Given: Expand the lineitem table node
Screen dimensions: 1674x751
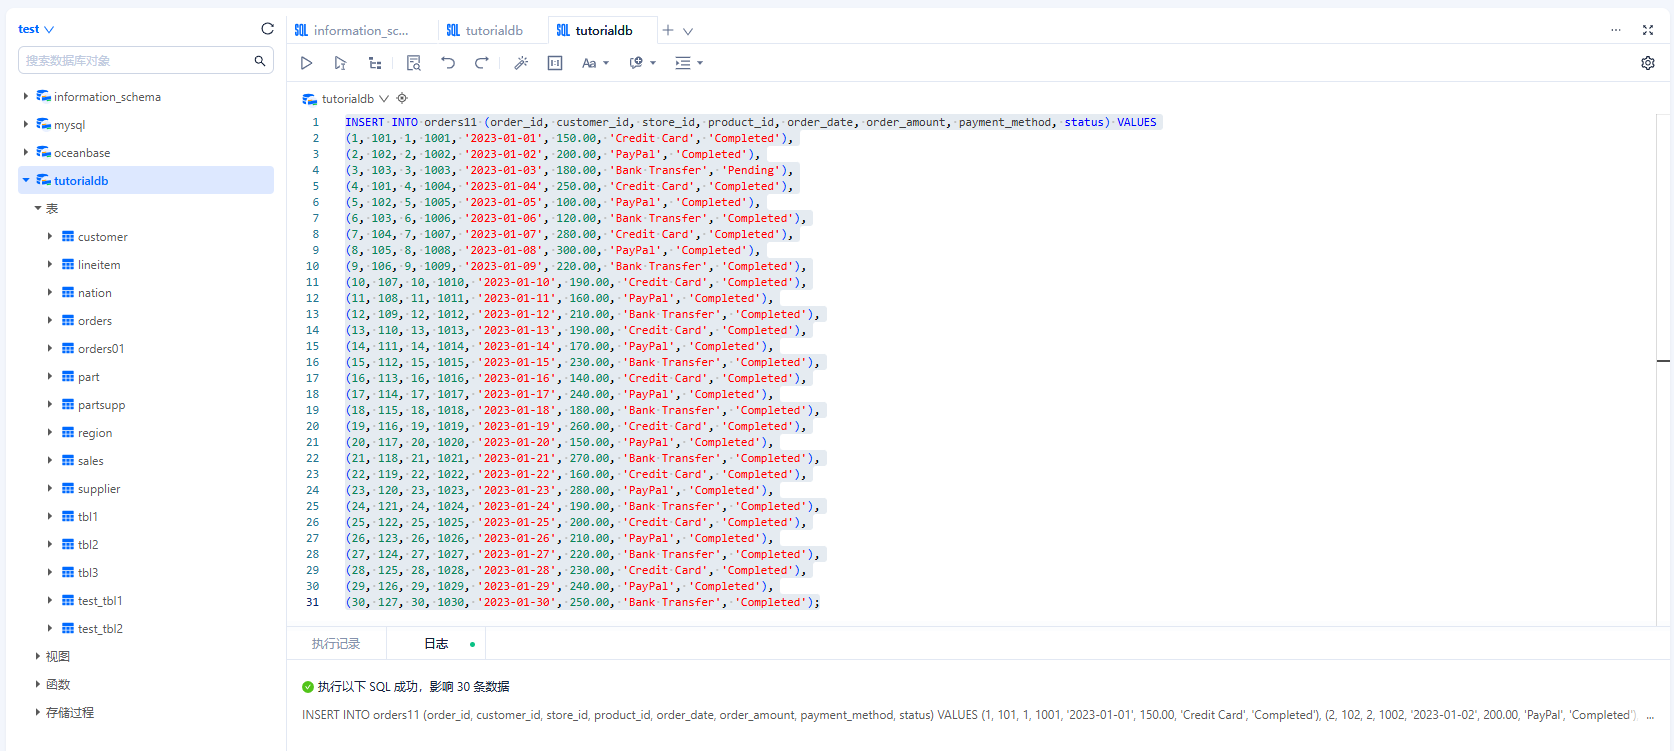Looking at the screenshot, I should [50, 265].
